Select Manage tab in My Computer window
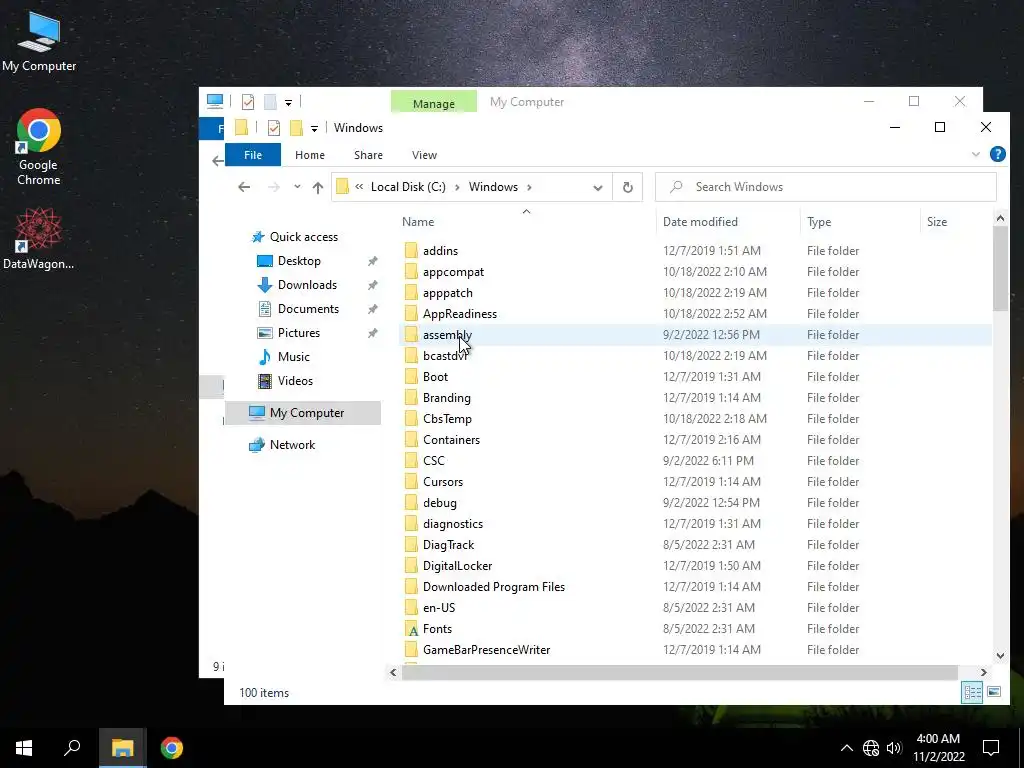This screenshot has height=768, width=1024. pos(434,103)
